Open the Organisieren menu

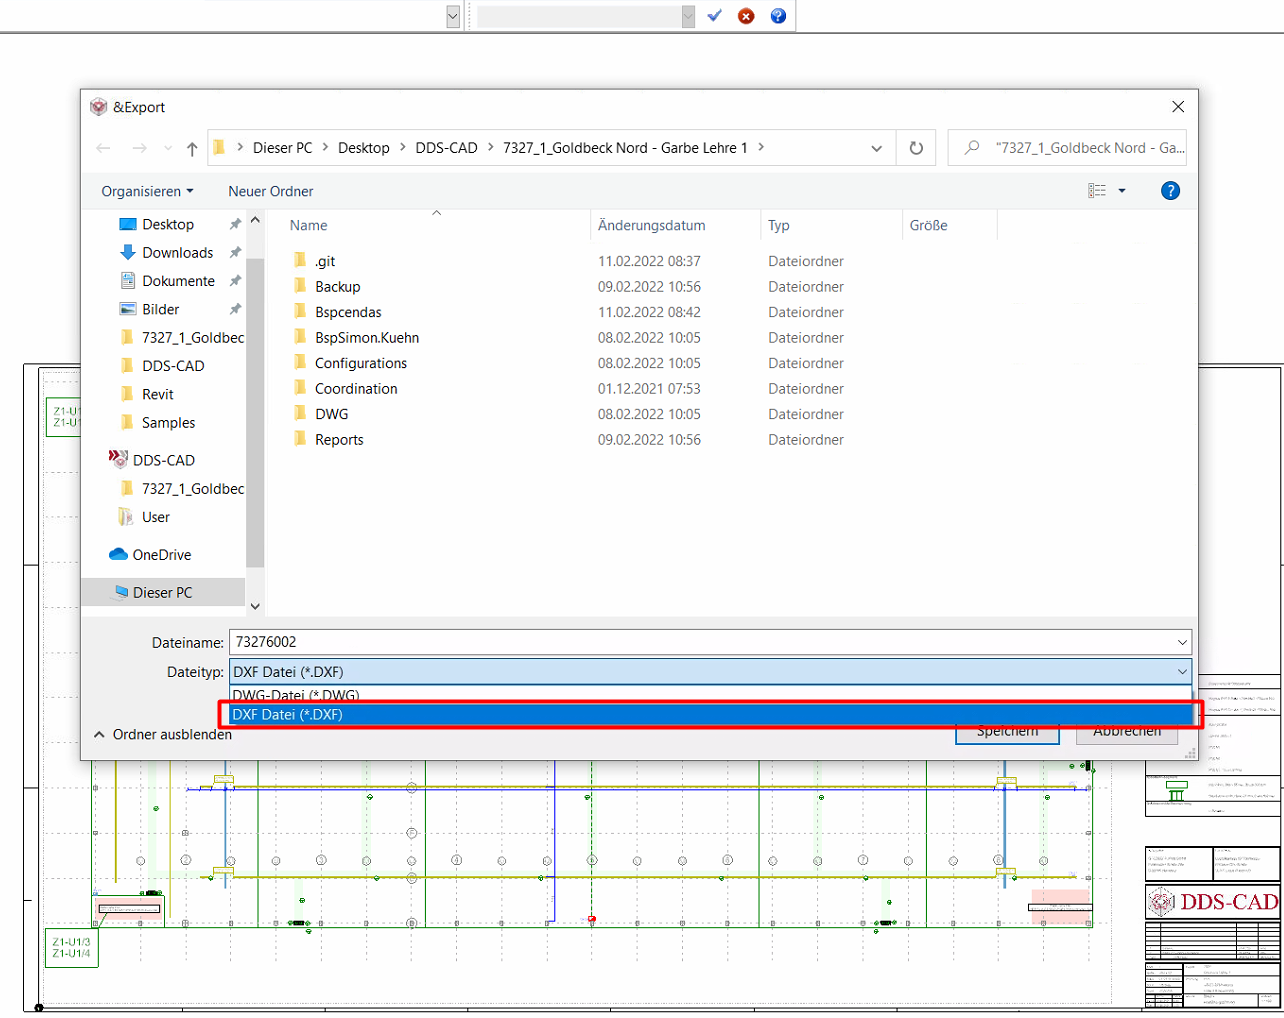tap(147, 191)
